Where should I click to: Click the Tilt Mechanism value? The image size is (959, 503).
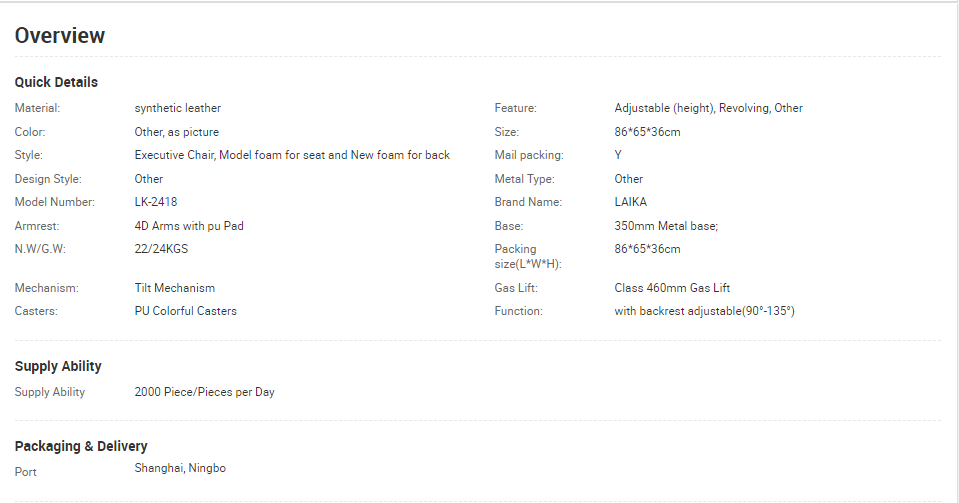tap(175, 288)
